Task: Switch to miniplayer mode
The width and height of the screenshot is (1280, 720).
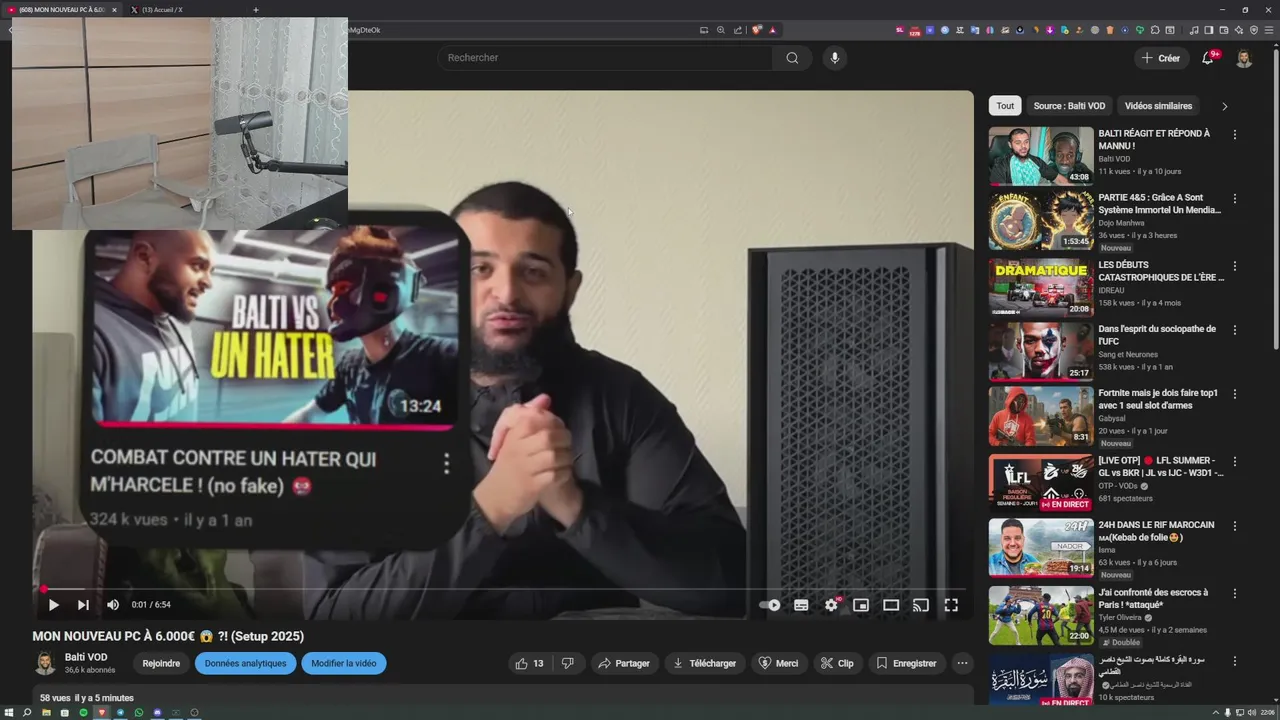Action: [x=861, y=605]
